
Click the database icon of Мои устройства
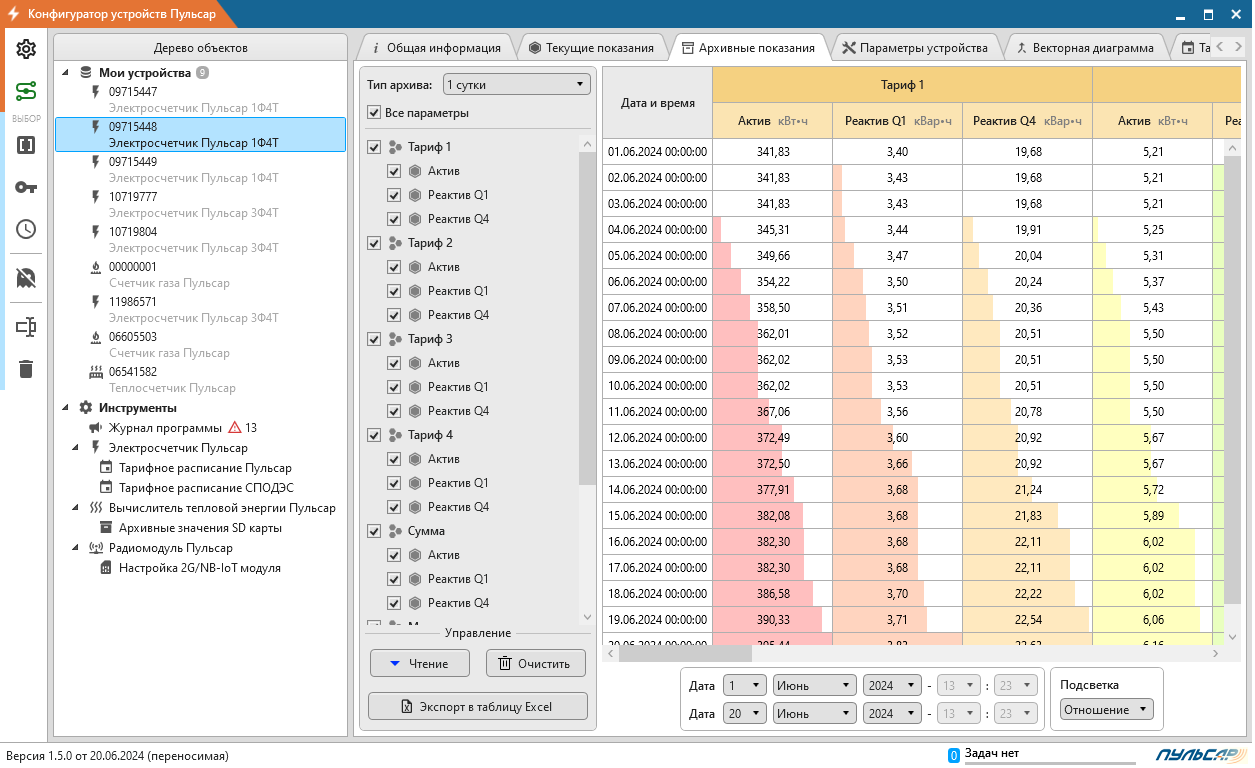pyautogui.click(x=85, y=73)
